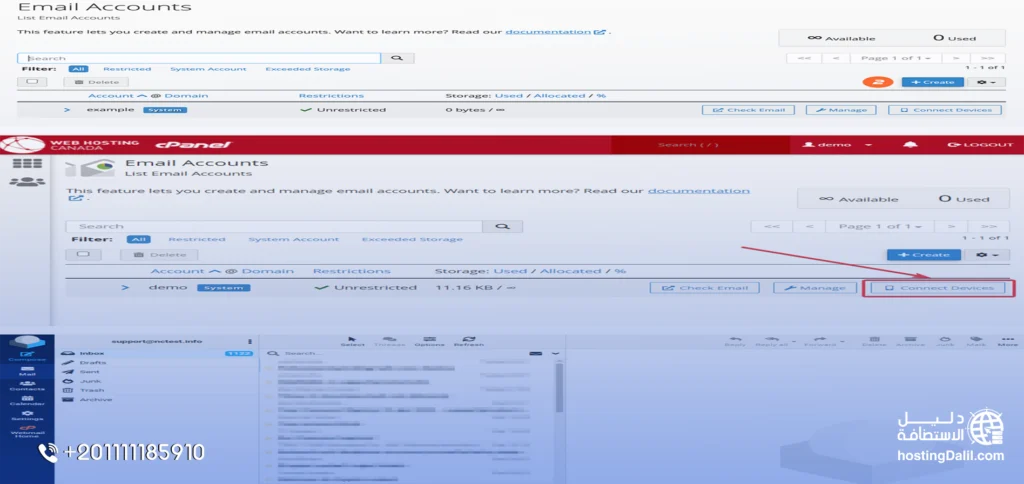Click the cPanel header Search (/) field

coord(700,144)
